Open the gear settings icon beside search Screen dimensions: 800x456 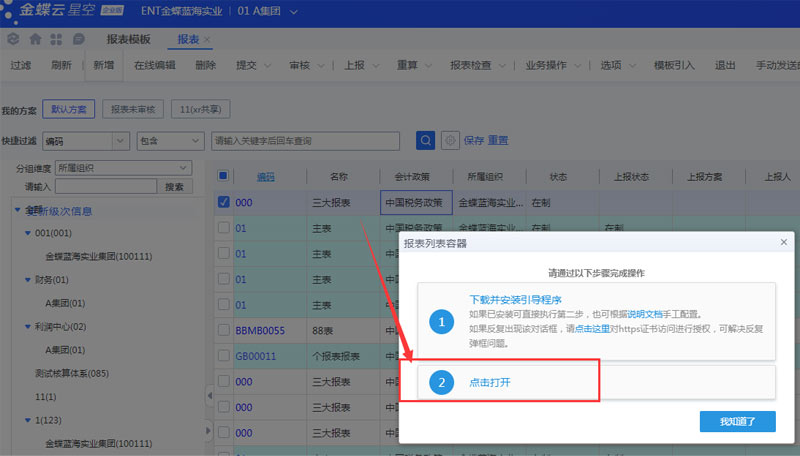coord(450,141)
